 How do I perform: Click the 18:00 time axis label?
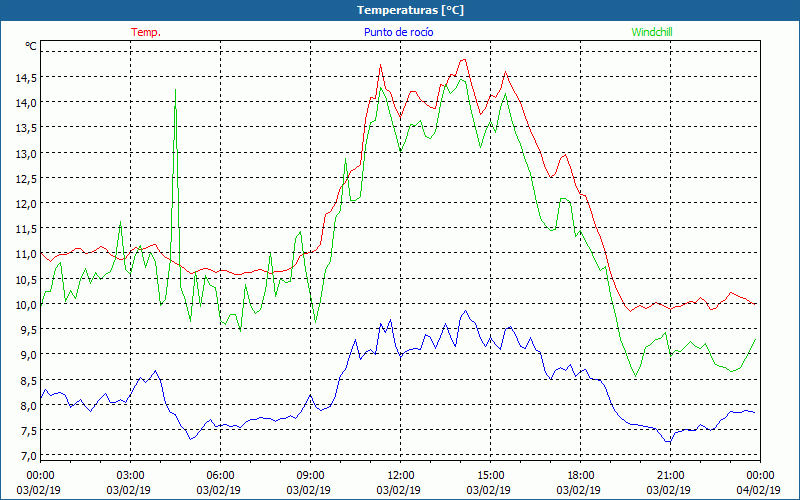[x=581, y=476]
